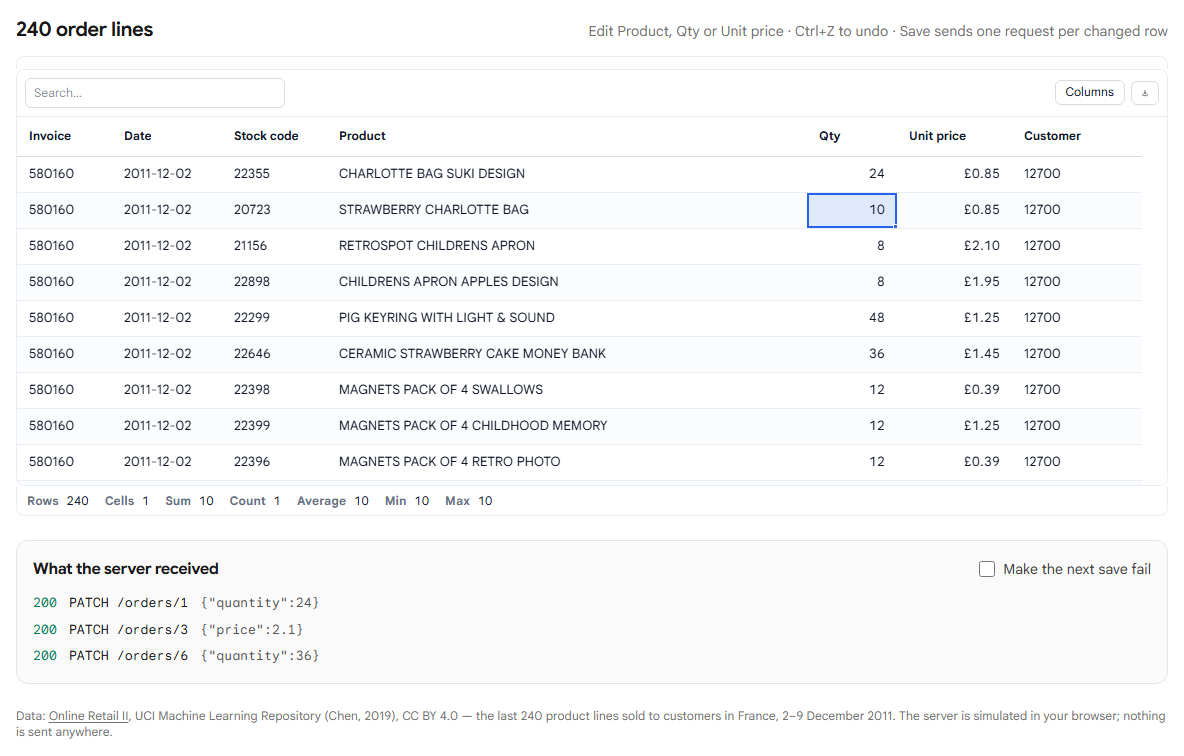Select Invoice 580160 in Charlotte Bag Suki row
This screenshot has height=756, width=1184.
(64, 174)
